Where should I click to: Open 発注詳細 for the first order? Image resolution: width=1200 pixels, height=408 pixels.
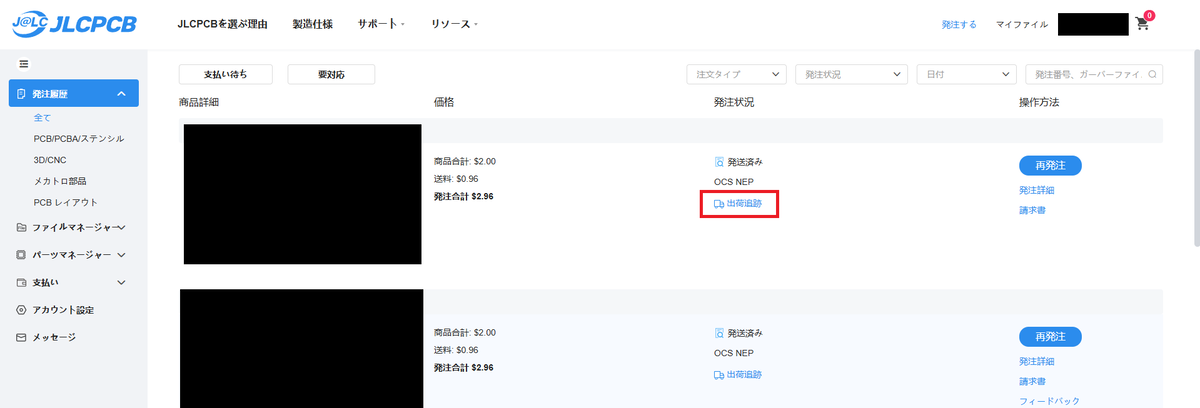pos(1036,190)
